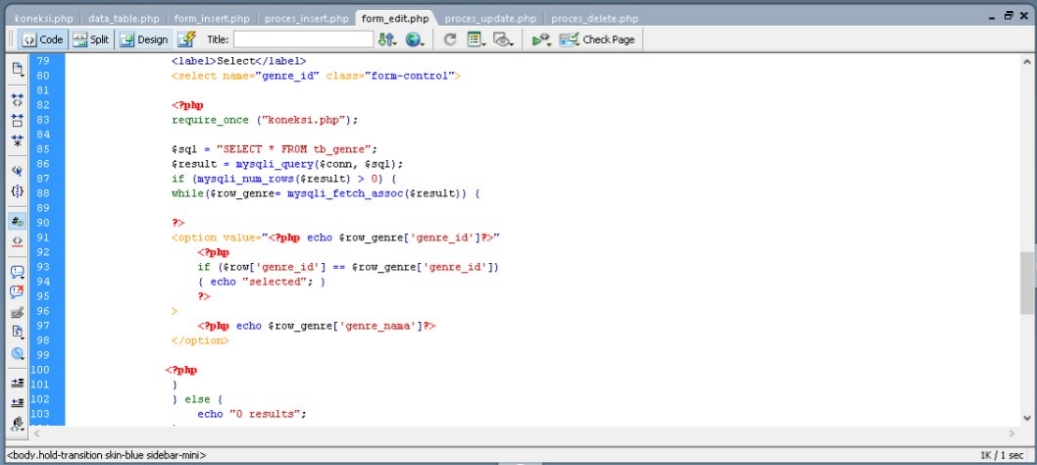Click the closing '</option>' tag line

coord(200,341)
